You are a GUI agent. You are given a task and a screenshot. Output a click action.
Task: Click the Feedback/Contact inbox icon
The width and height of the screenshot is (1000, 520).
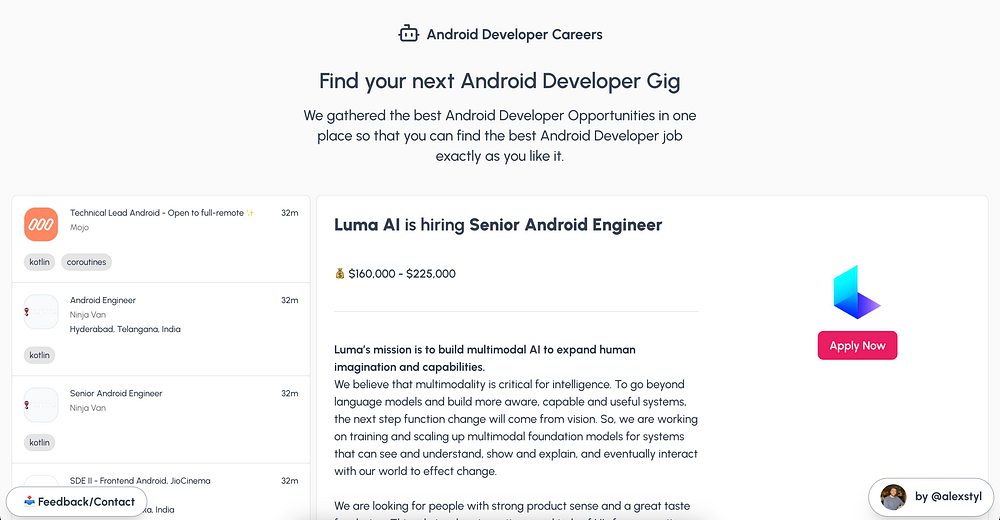[28, 502]
